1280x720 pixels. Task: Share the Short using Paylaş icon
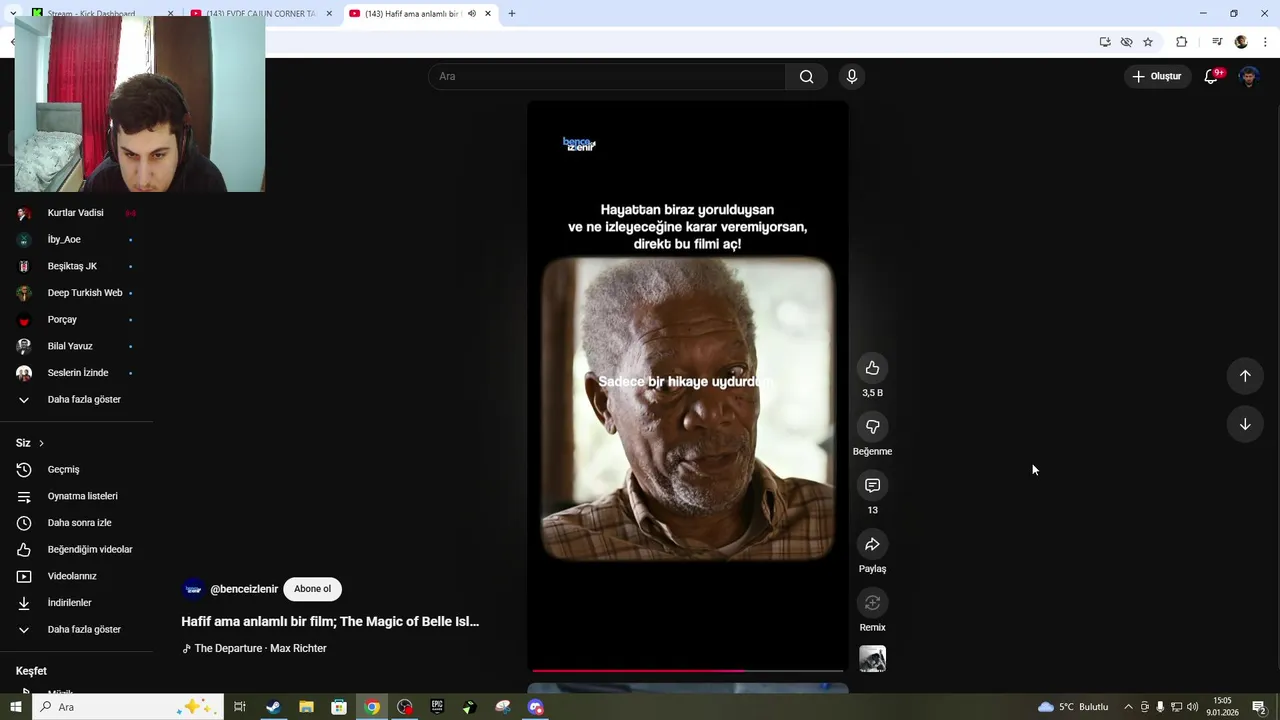point(872,544)
